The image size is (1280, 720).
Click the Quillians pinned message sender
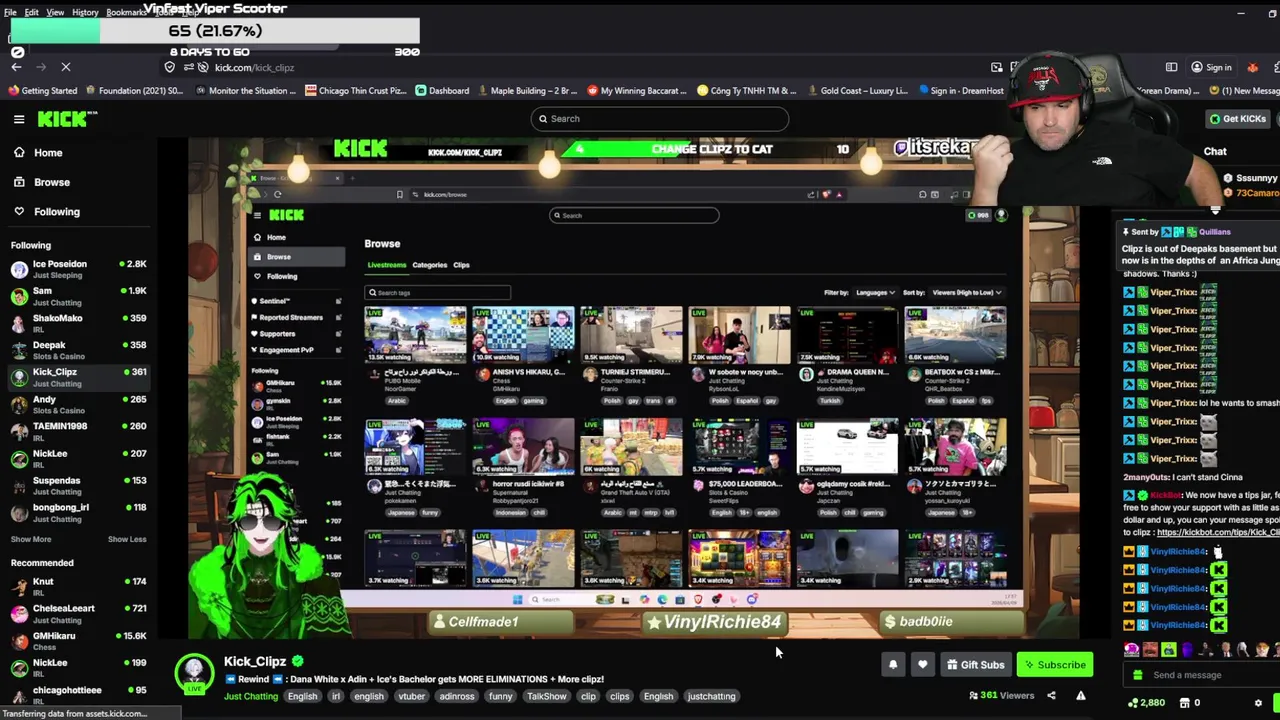1215,232
